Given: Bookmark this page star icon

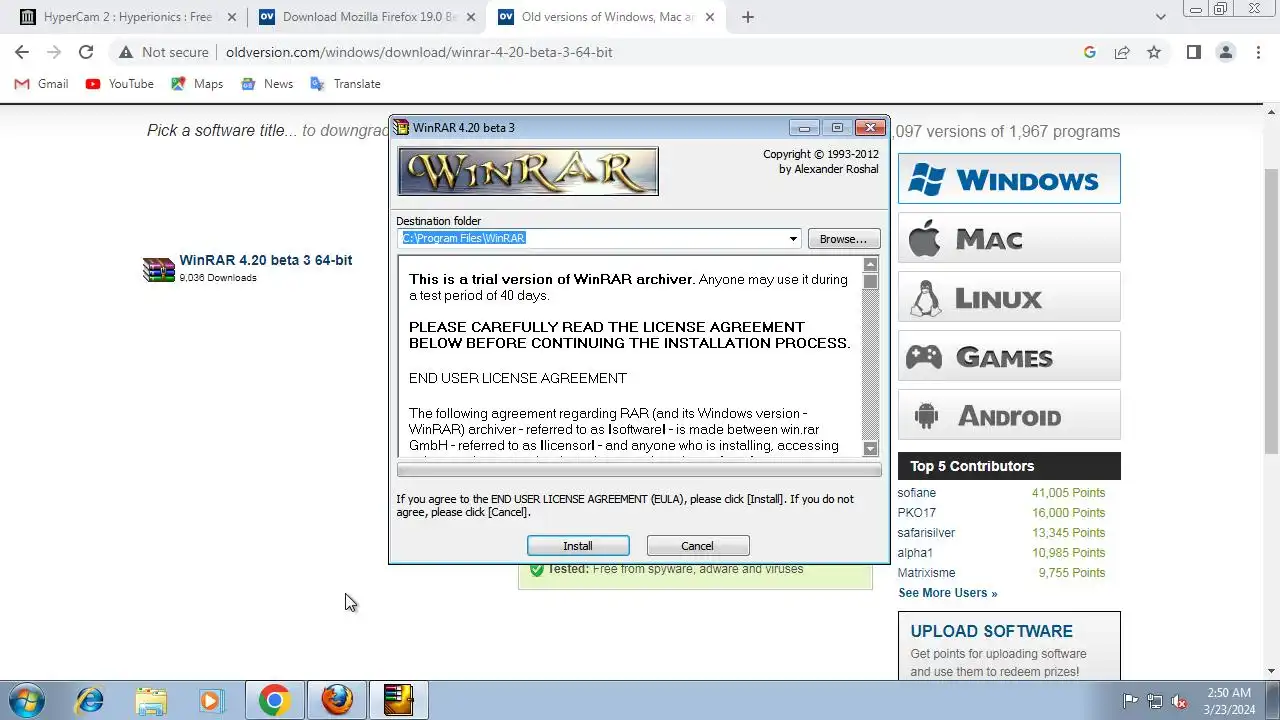Looking at the screenshot, I should [1154, 52].
